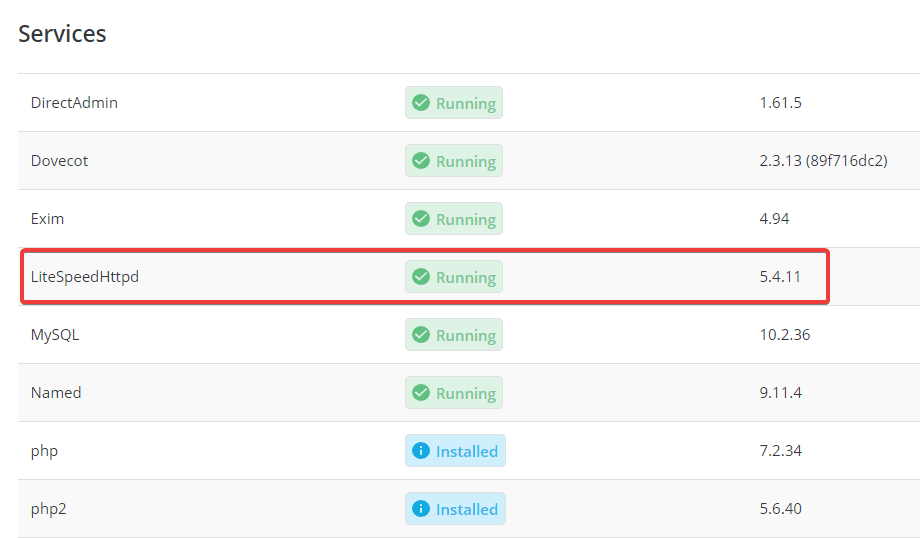The width and height of the screenshot is (920, 538).
Task: Click green check icon in Exim row
Action: [421, 219]
